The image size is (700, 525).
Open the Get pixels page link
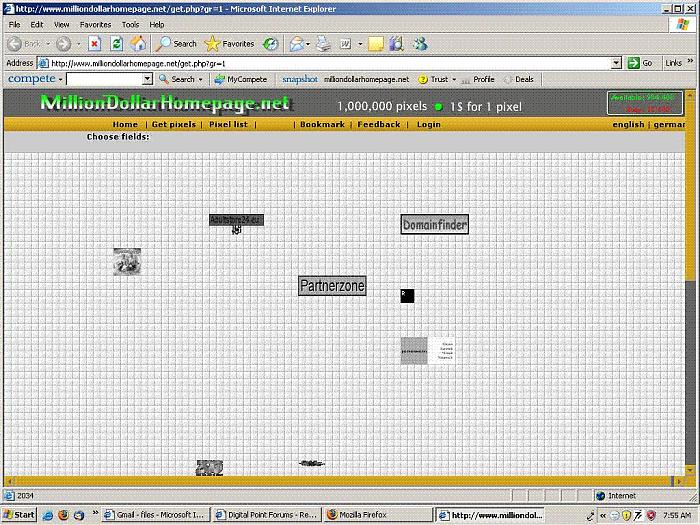[x=174, y=125]
